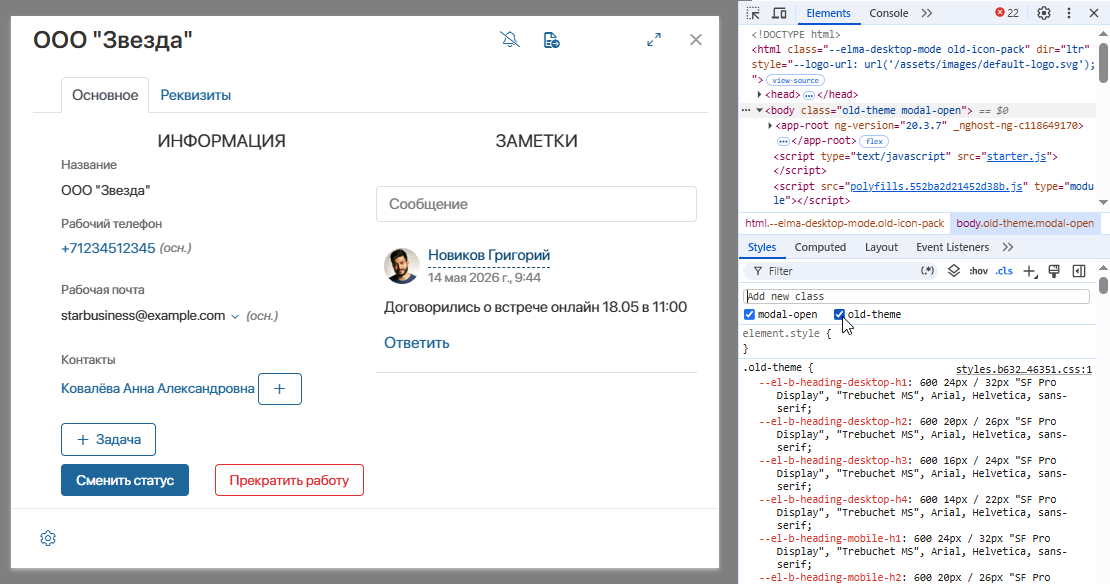Focus the Сообщение note input
This screenshot has width=1110, height=584.
[x=536, y=204]
